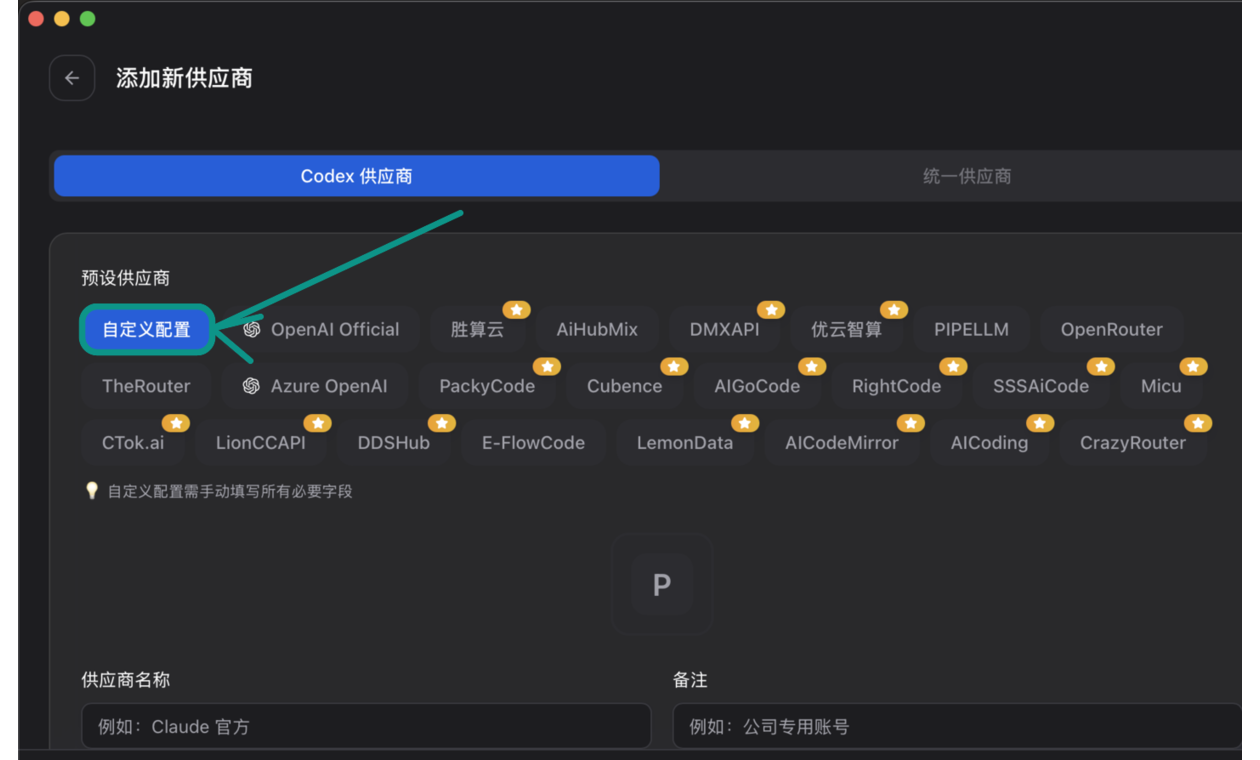Select PIPELLM preset
1260x760 pixels.
[972, 330]
